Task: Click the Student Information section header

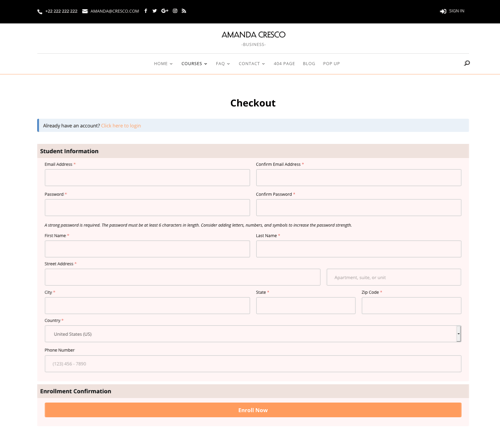Action: tap(253, 151)
